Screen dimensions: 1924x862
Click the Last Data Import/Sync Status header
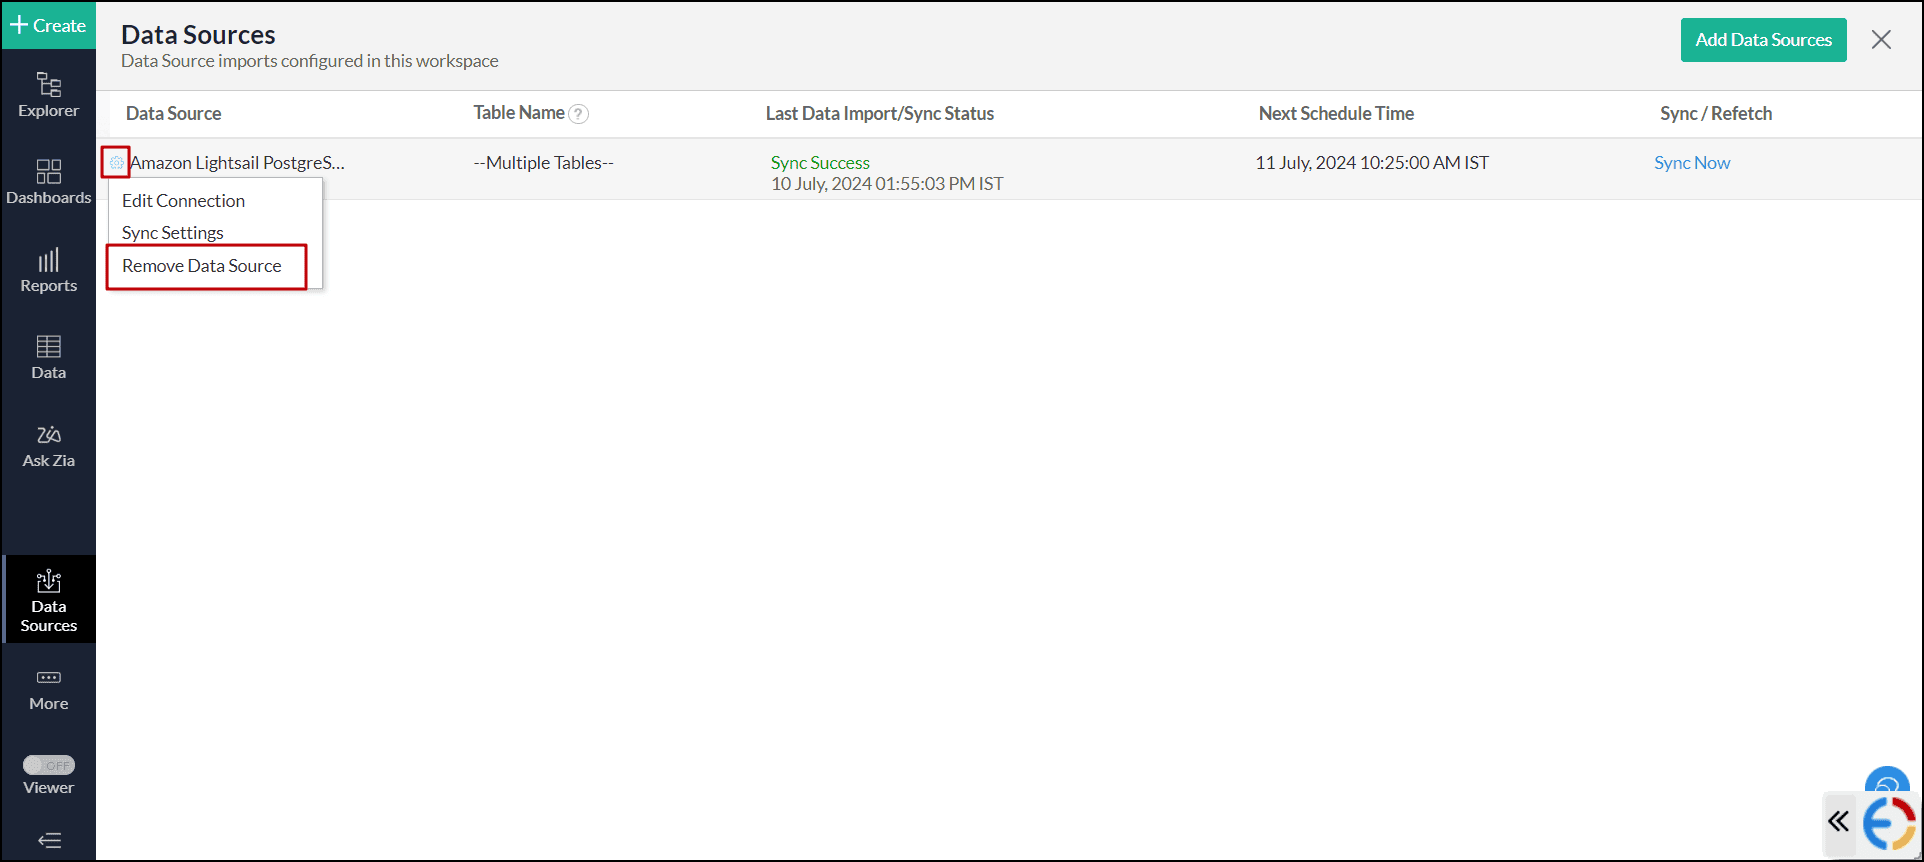click(x=880, y=114)
